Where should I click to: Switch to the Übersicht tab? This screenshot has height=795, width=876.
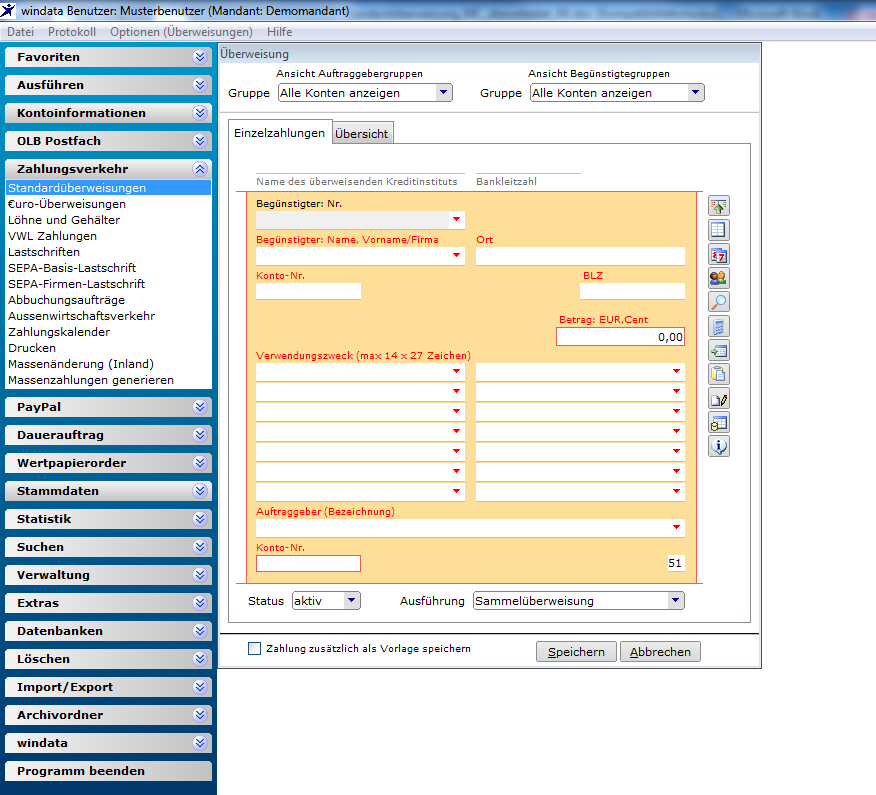[362, 134]
